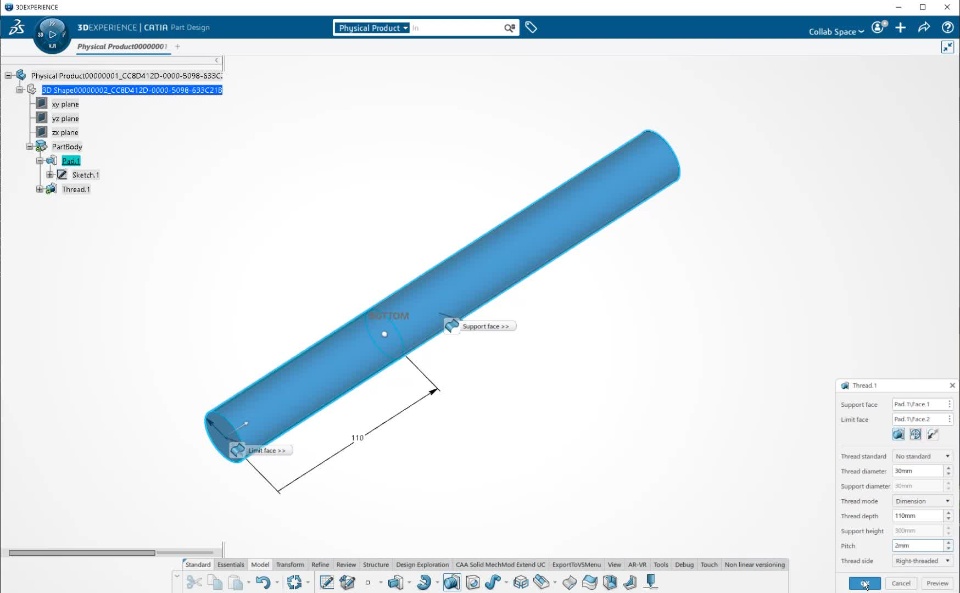Click the Undo arrow icon

point(263,582)
